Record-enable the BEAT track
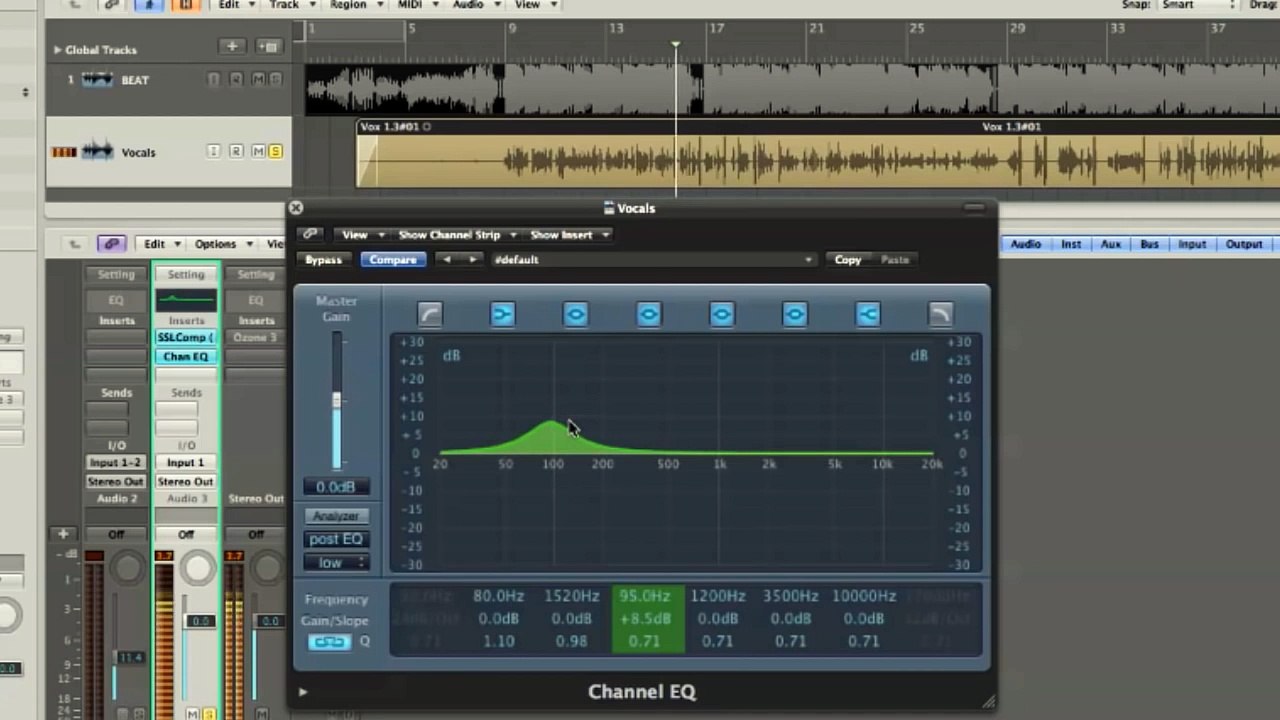The height and width of the screenshot is (720, 1280). [236, 79]
